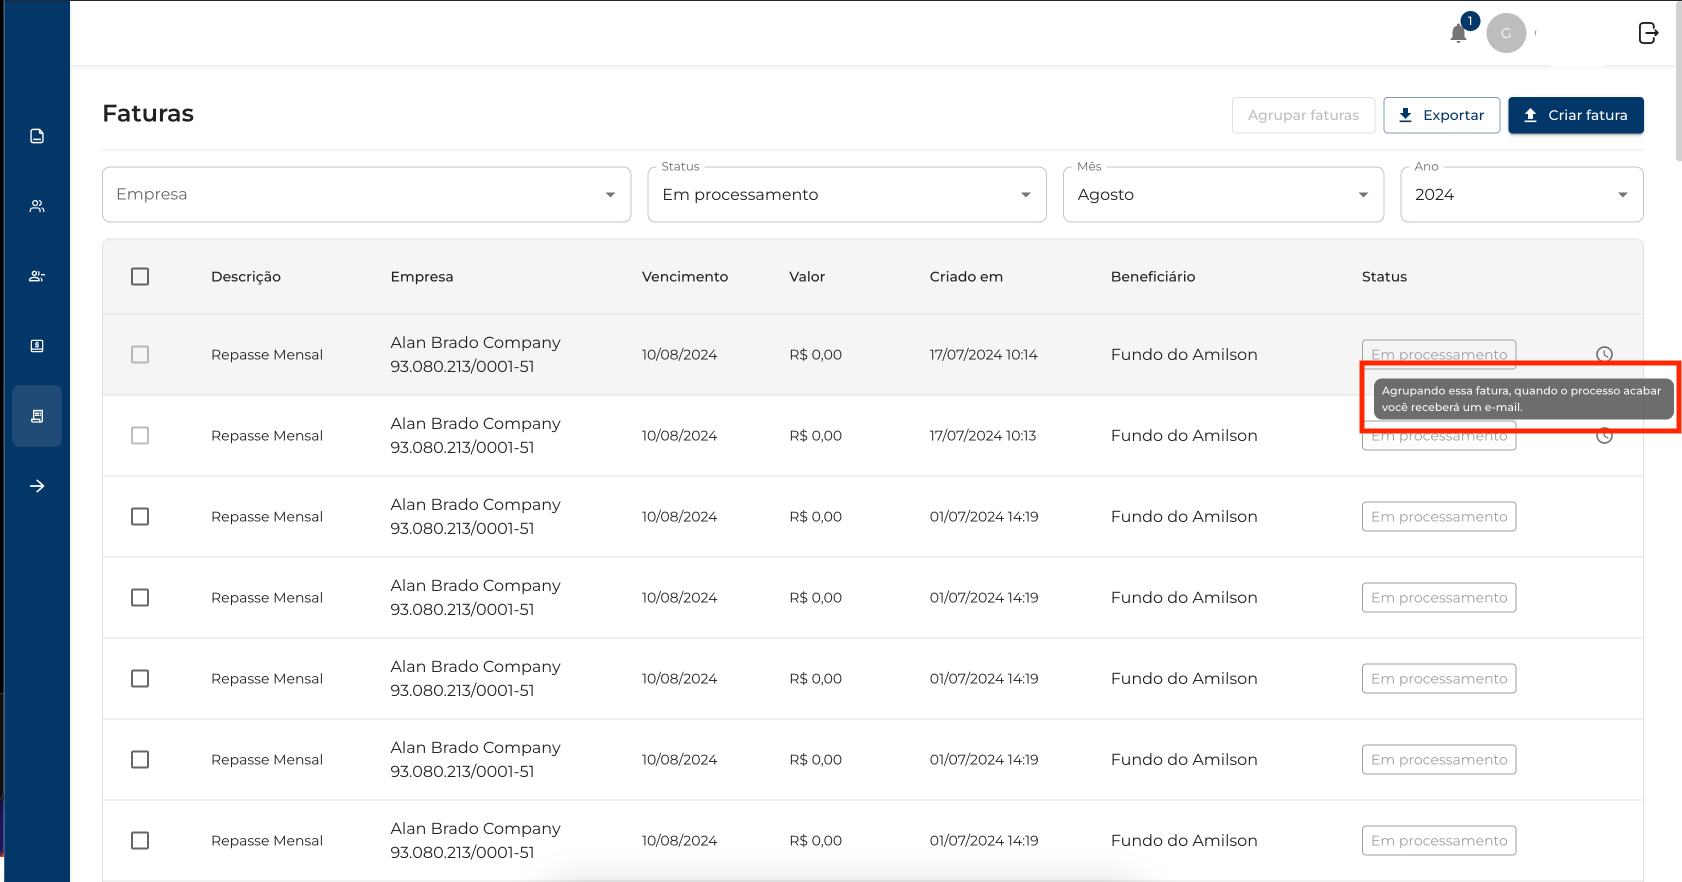
Task: Expand sidebar with the arrow icon
Action: click(37, 486)
